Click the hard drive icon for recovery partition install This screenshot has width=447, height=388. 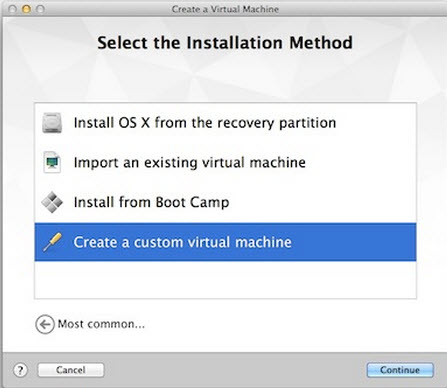coord(52,123)
